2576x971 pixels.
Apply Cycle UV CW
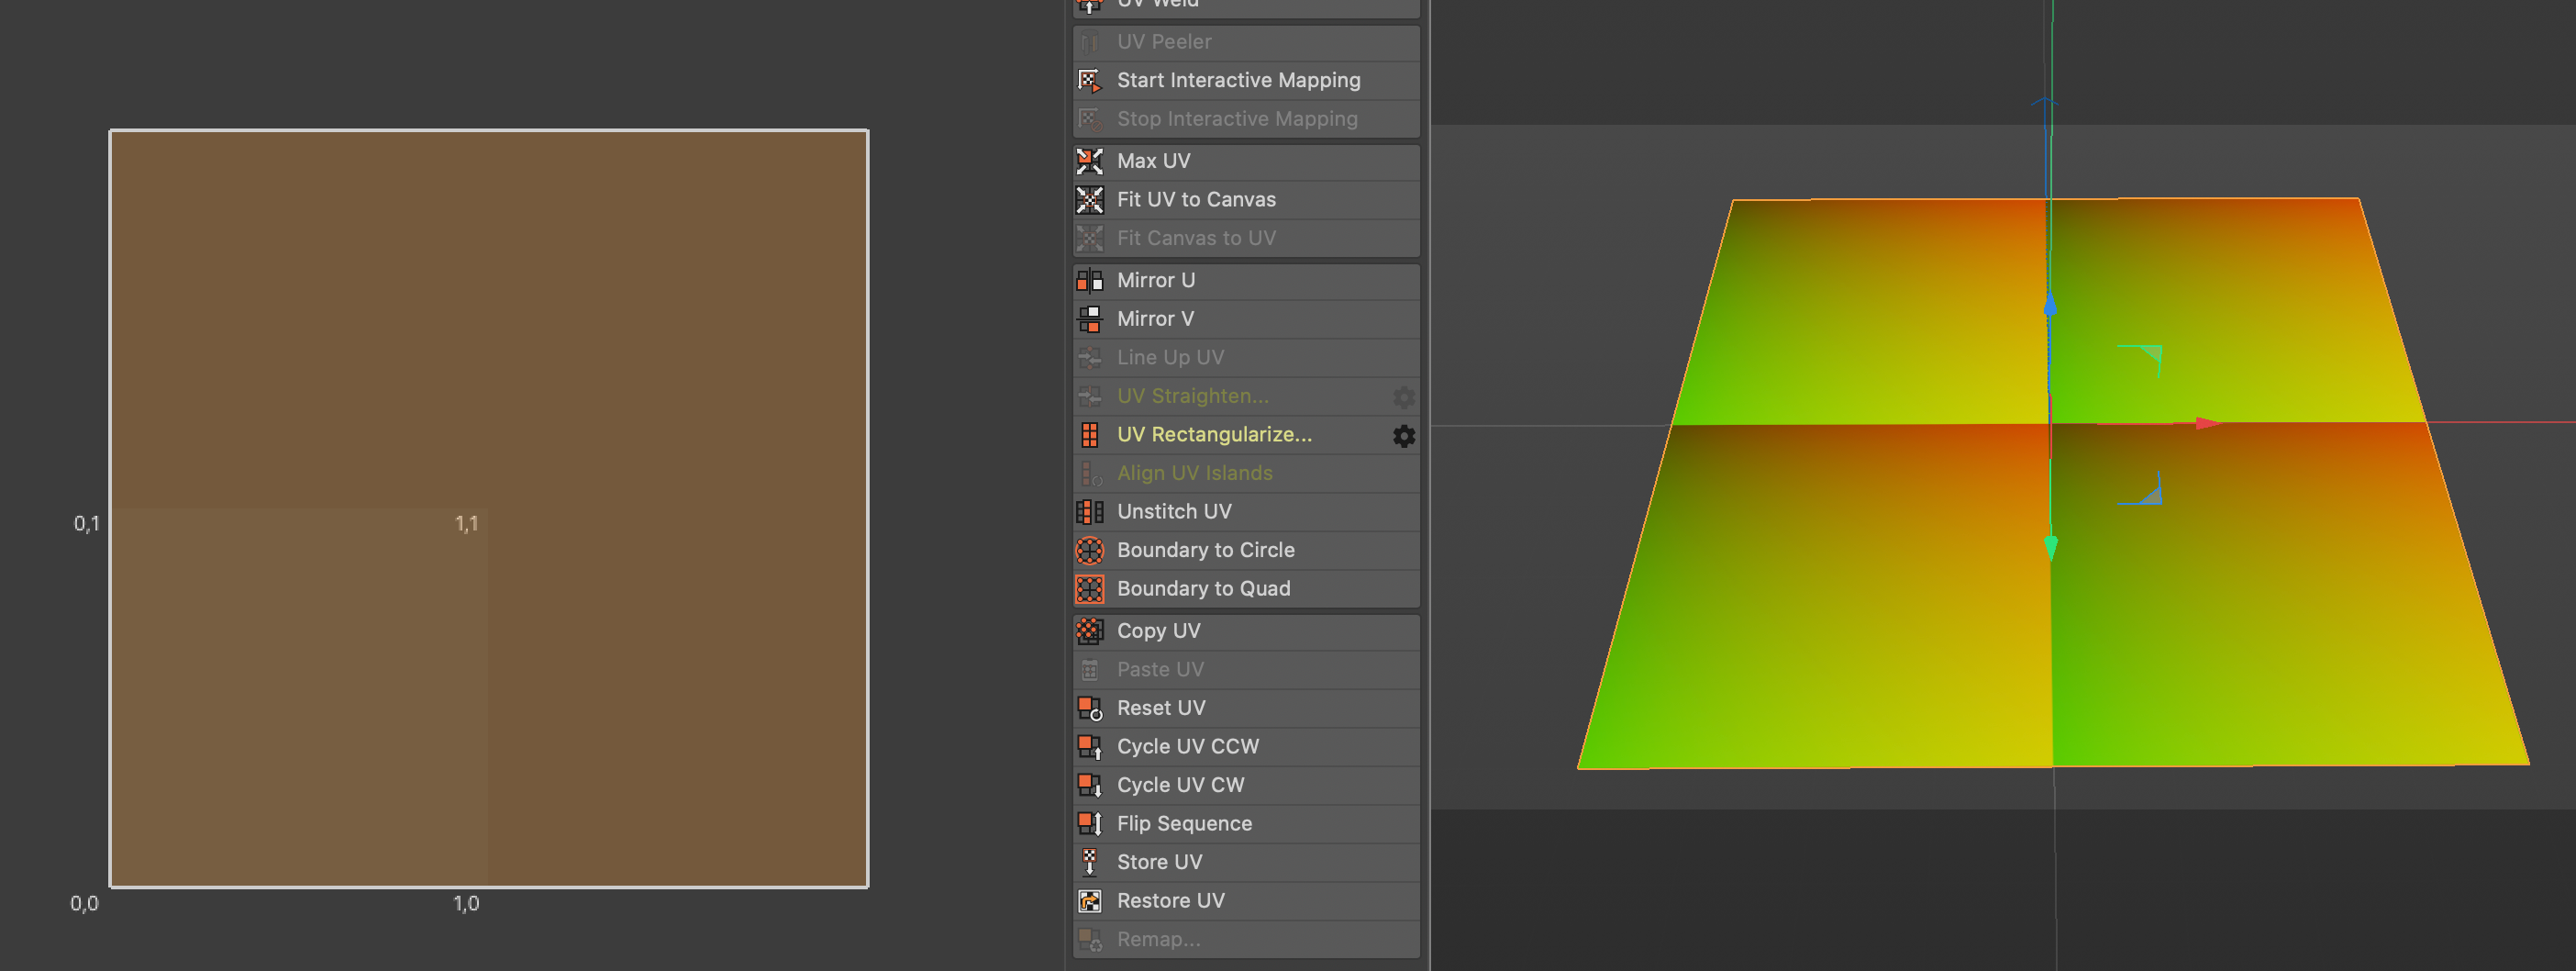(x=1180, y=785)
